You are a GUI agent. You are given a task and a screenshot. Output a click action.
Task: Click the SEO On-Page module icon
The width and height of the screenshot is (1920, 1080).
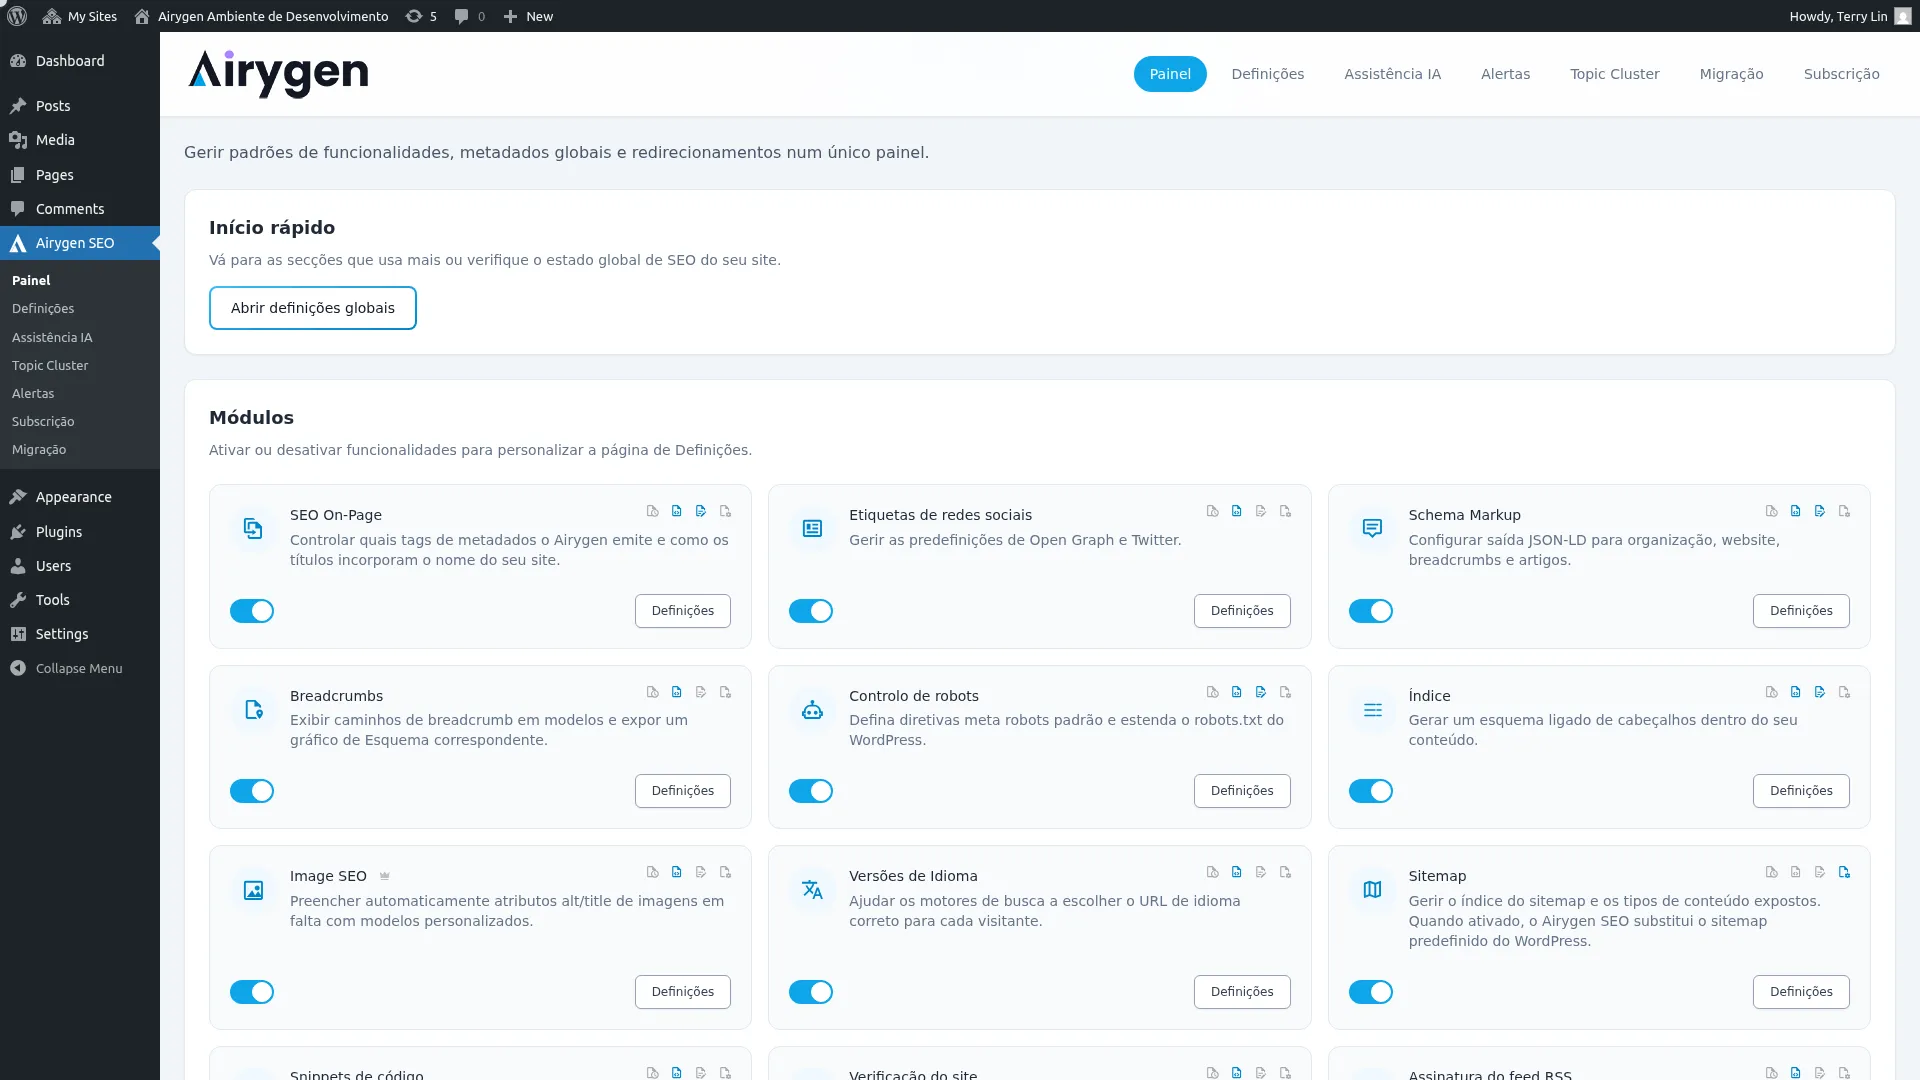pyautogui.click(x=253, y=529)
